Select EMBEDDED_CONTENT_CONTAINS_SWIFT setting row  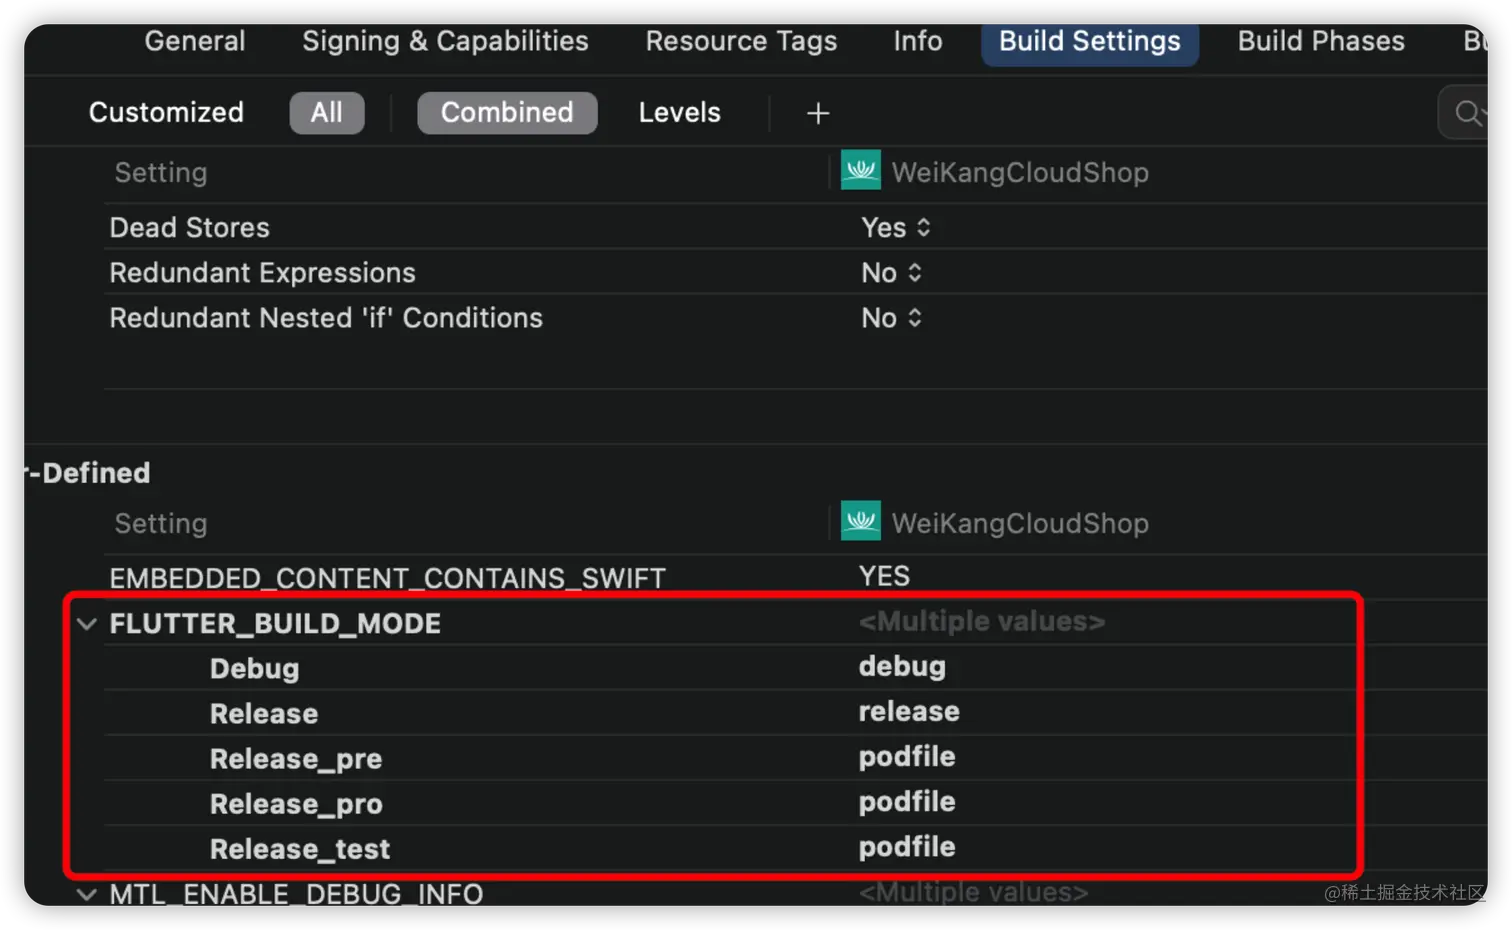click(x=387, y=578)
